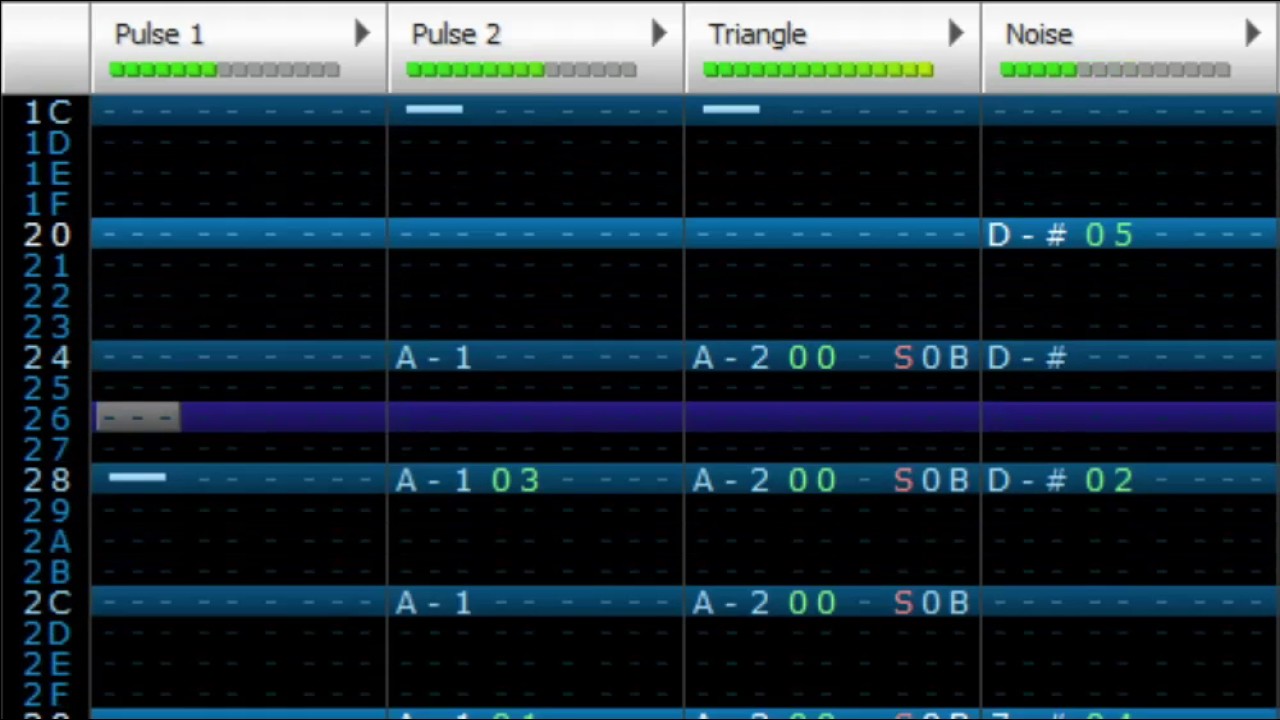Select Noise D-# note at row 24
This screenshot has width=1280, height=720.
(x=1027, y=358)
